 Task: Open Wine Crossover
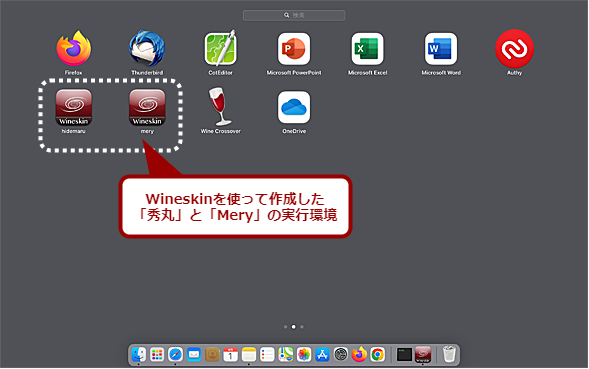(x=220, y=107)
